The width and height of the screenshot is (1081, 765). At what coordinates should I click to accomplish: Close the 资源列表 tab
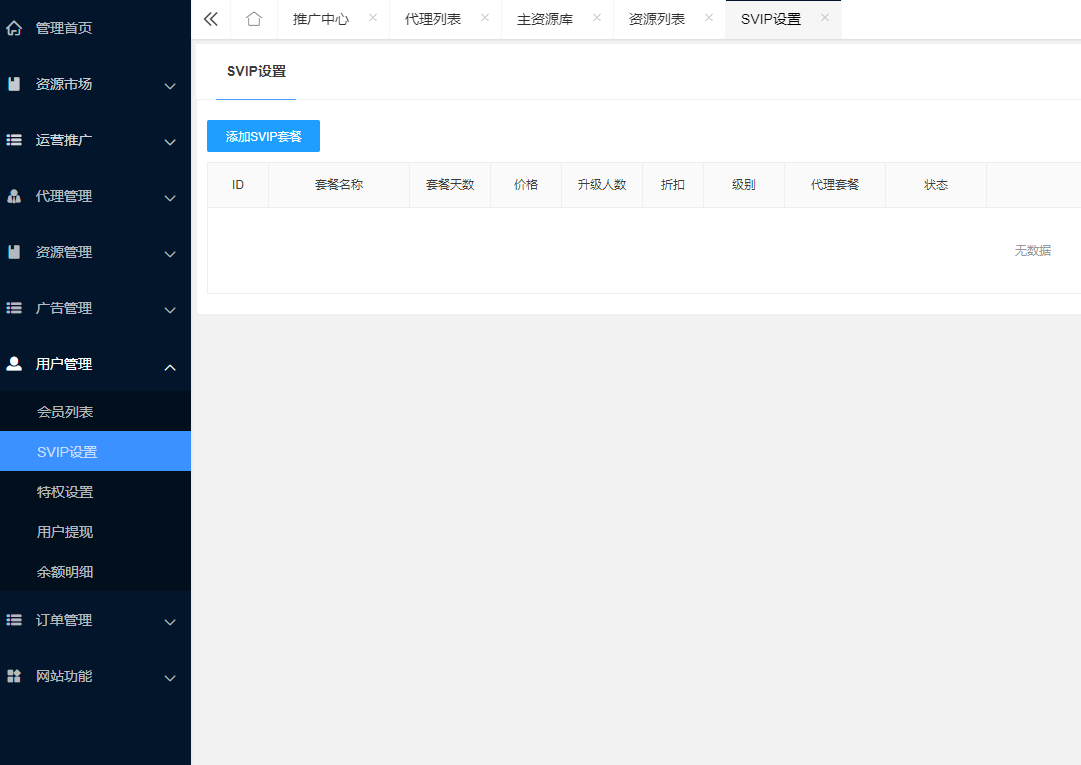[x=709, y=18]
